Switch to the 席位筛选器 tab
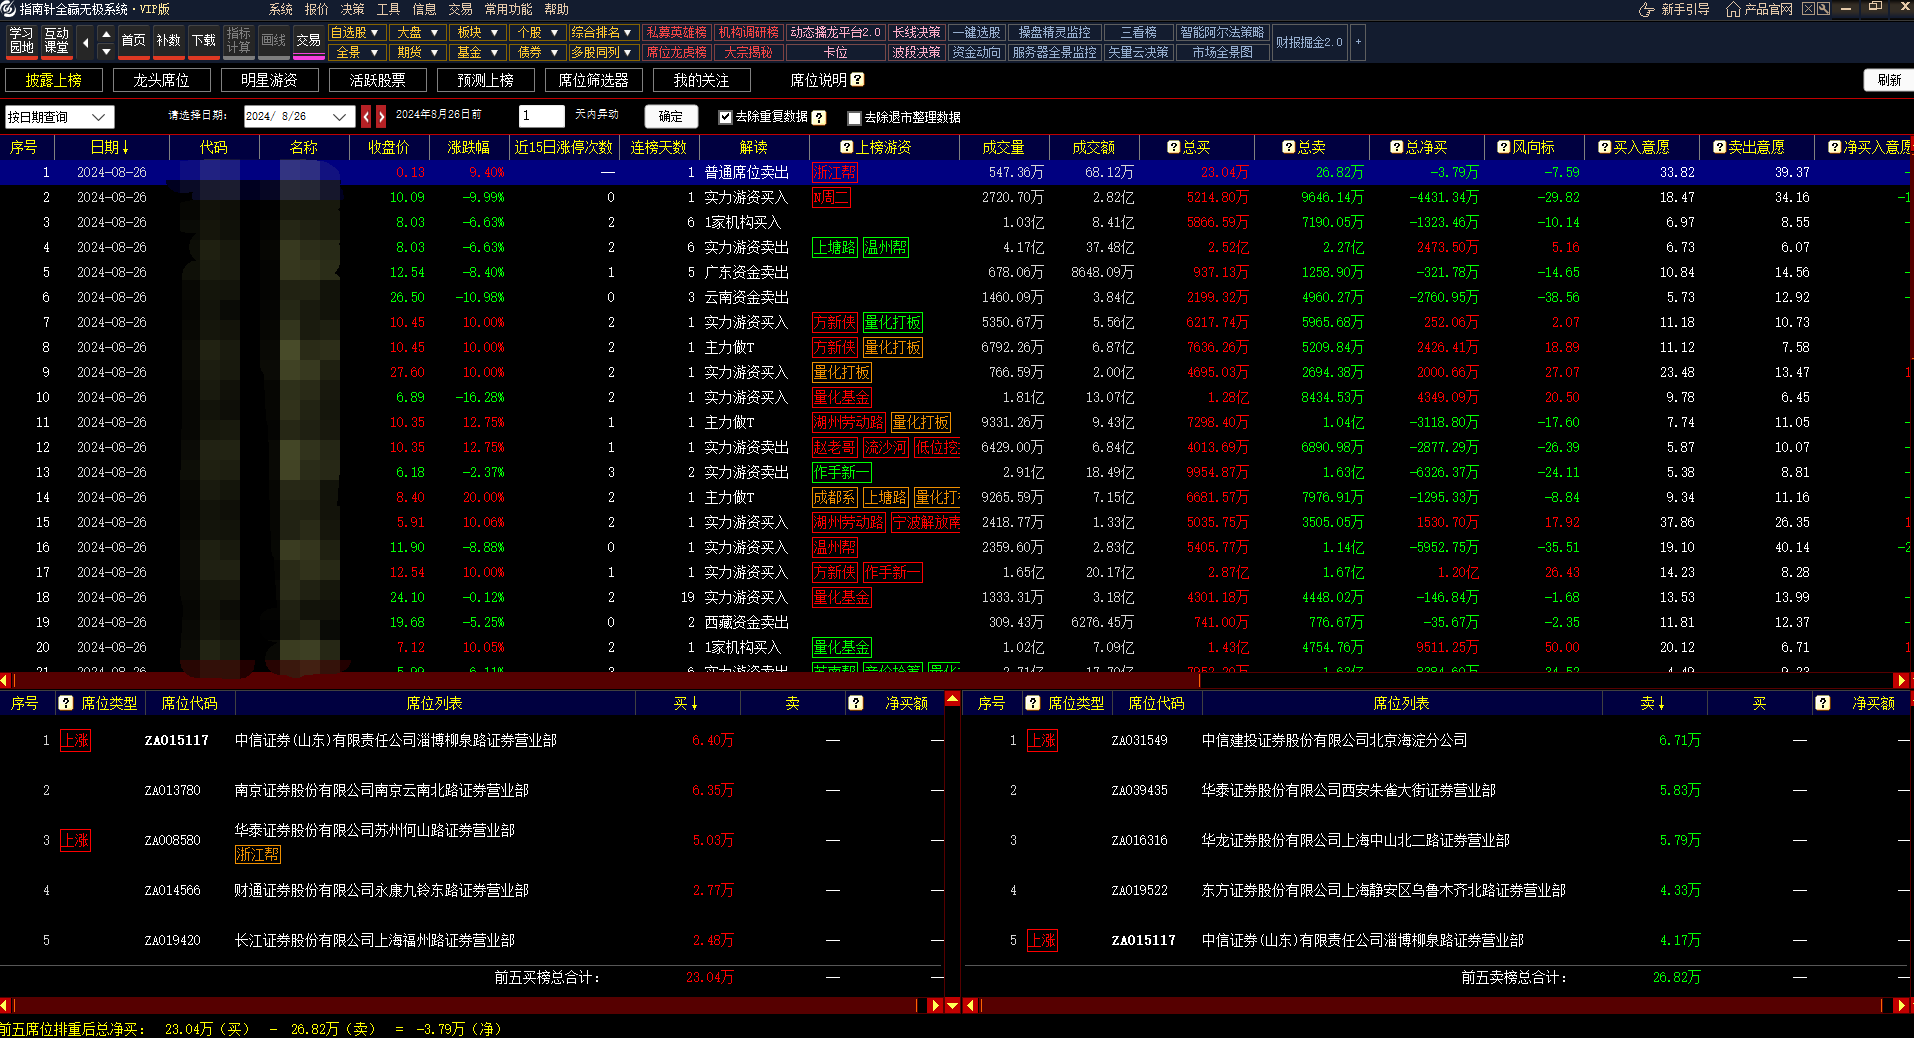Screen dimensions: 1914x1038 pos(593,80)
